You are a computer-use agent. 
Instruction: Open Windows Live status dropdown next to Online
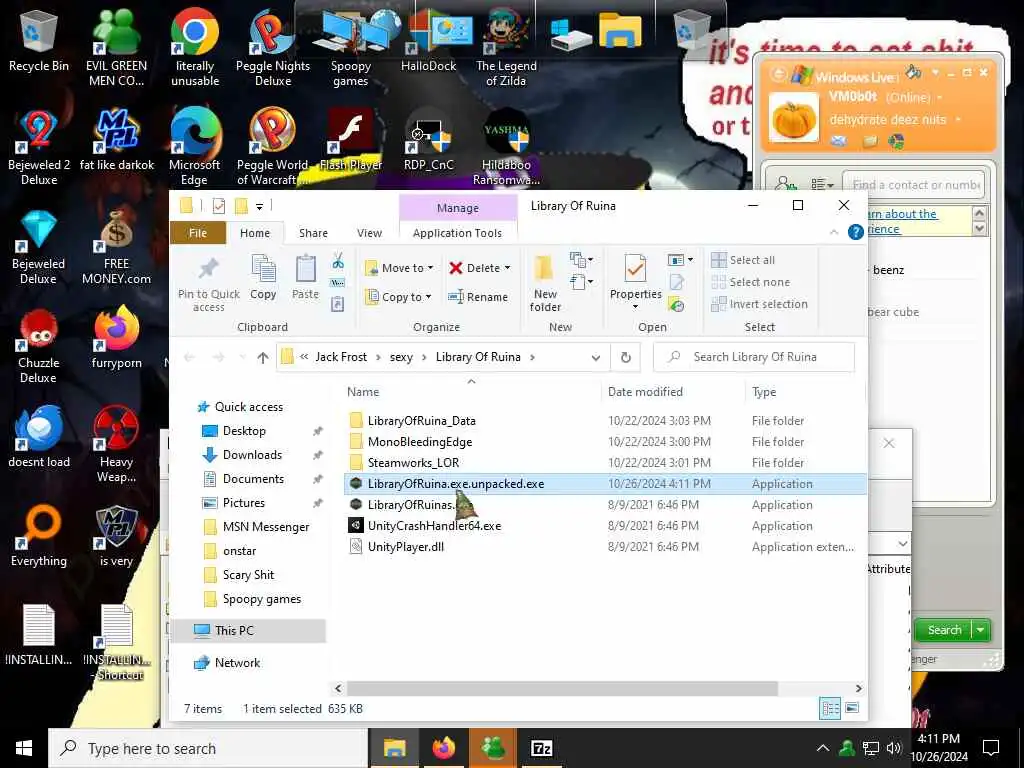click(940, 97)
